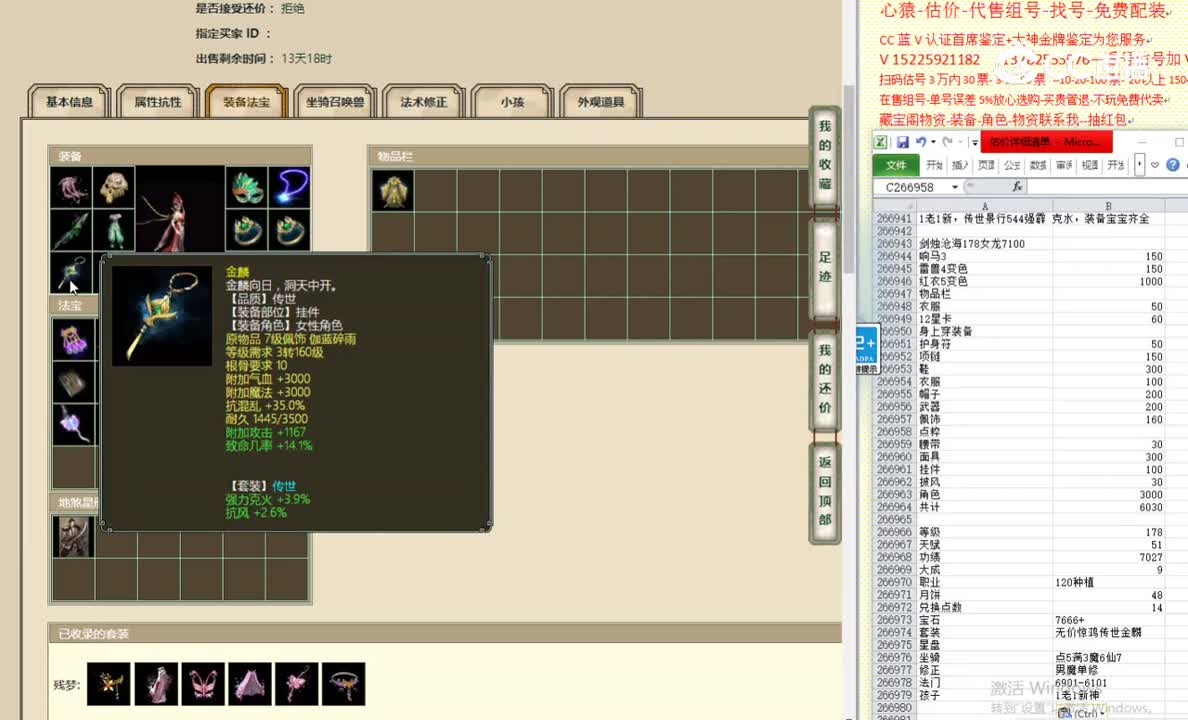This screenshot has width=1188, height=720.
Task: Click golden armor item in 物品栏
Action: pos(393,190)
